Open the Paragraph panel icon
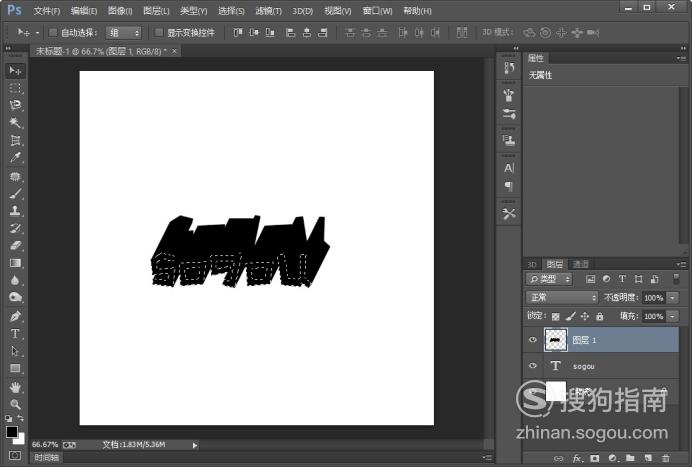 (x=509, y=186)
